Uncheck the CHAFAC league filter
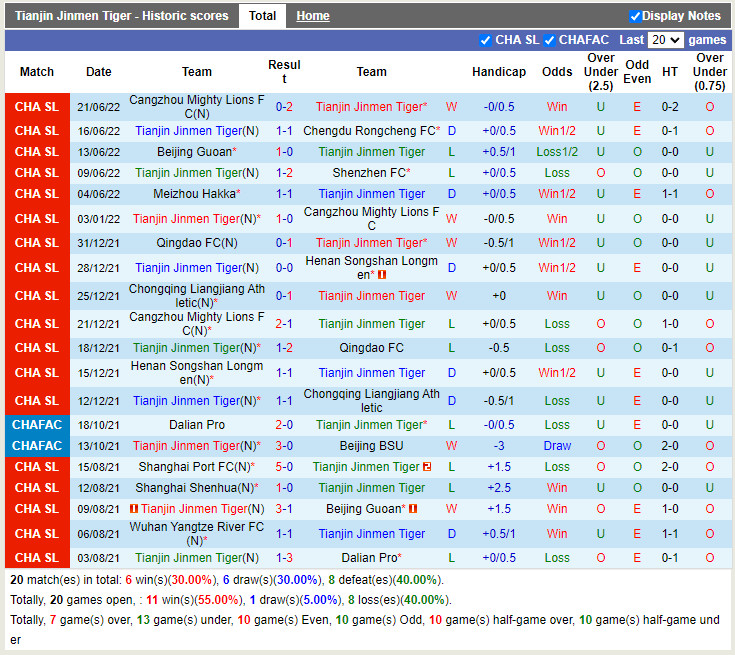Viewport: 735px width, 655px height. click(x=551, y=40)
